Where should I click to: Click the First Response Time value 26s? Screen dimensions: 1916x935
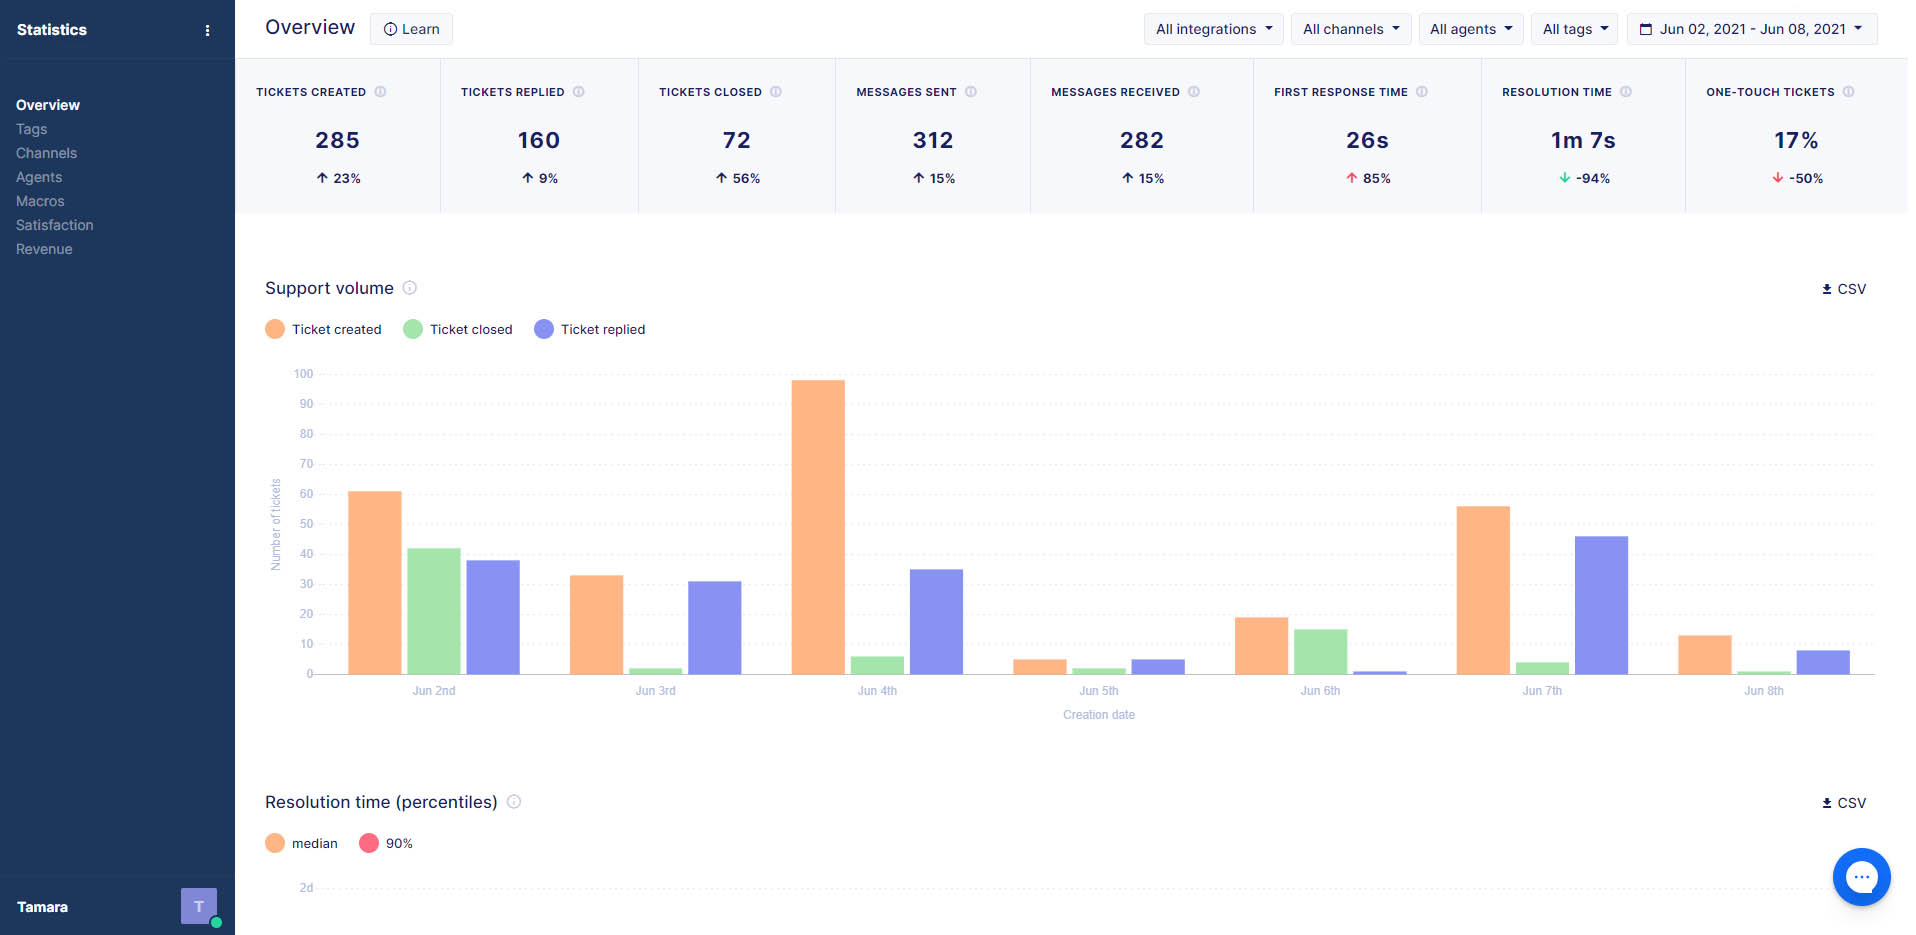1367,141
